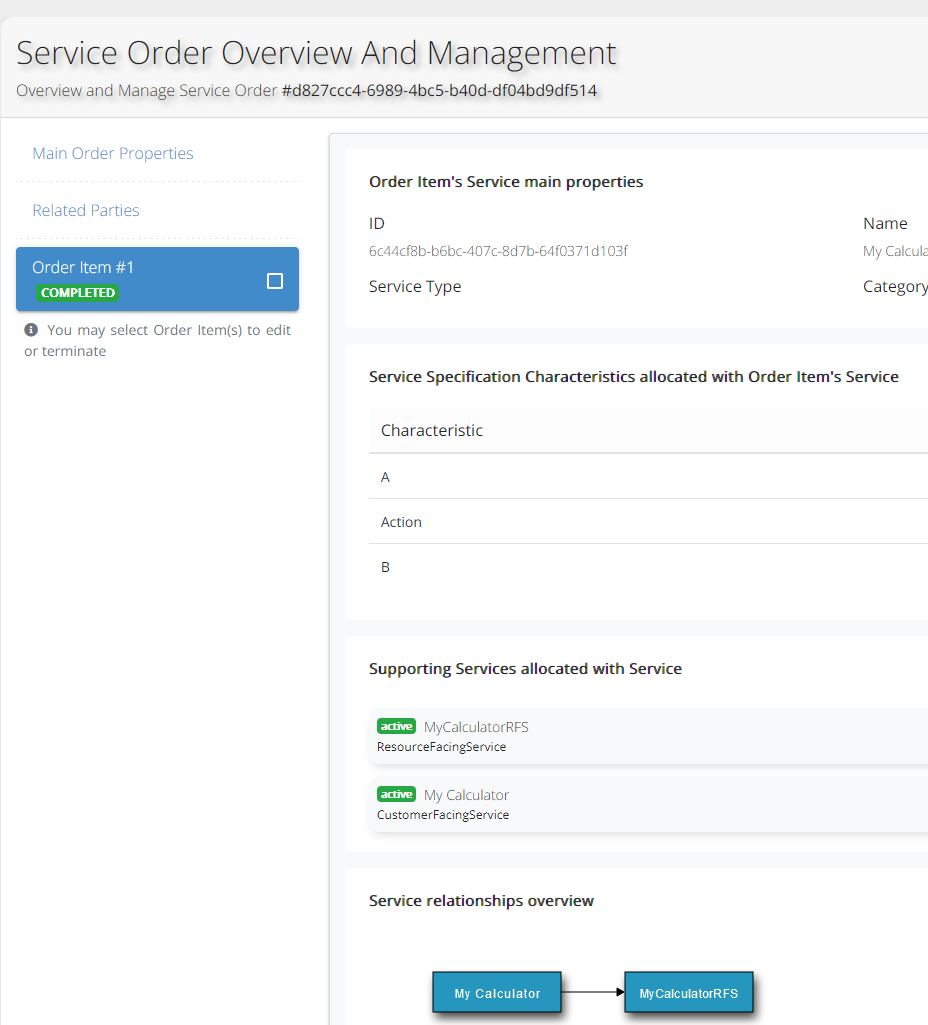Screen dimensions: 928x1025
Task: Click the ResourceFacingService type label
Action: 441,747
